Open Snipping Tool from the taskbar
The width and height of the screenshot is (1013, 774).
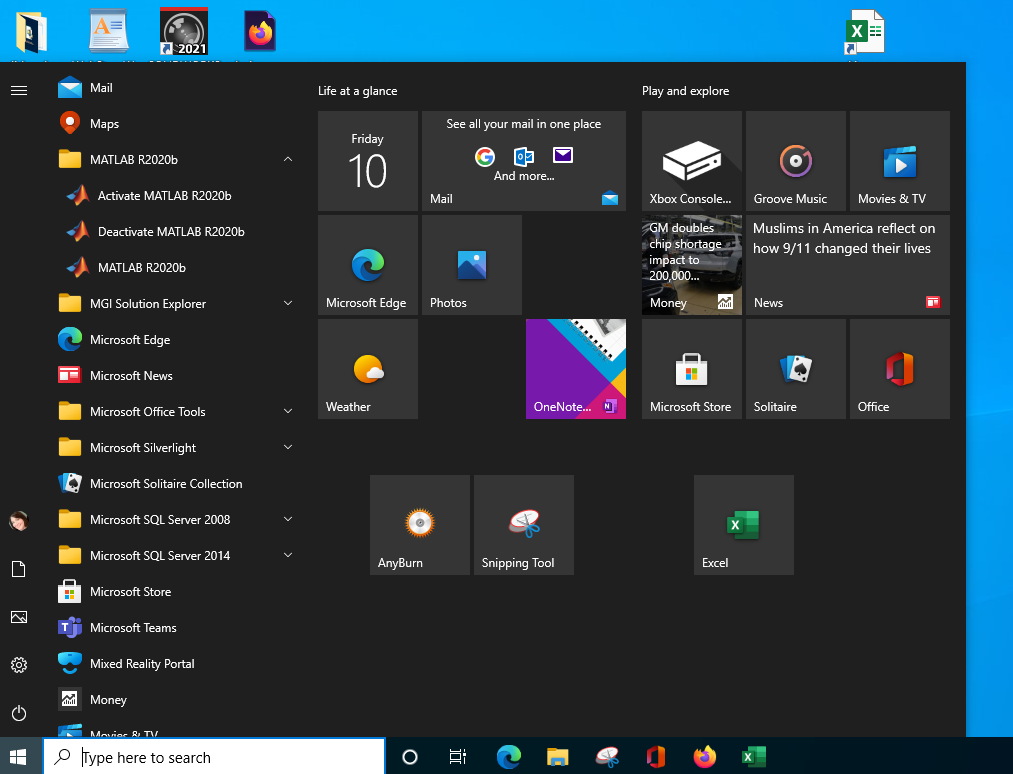coord(607,757)
